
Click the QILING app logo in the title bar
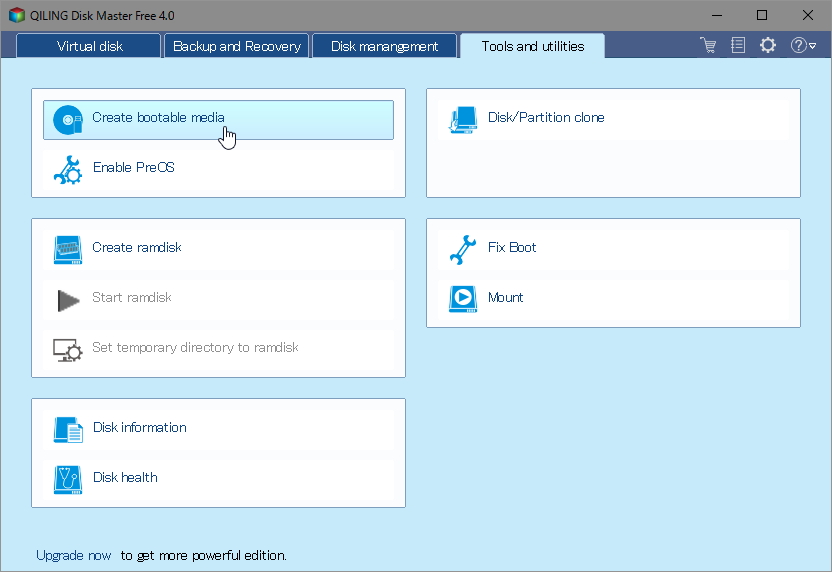(x=17, y=15)
